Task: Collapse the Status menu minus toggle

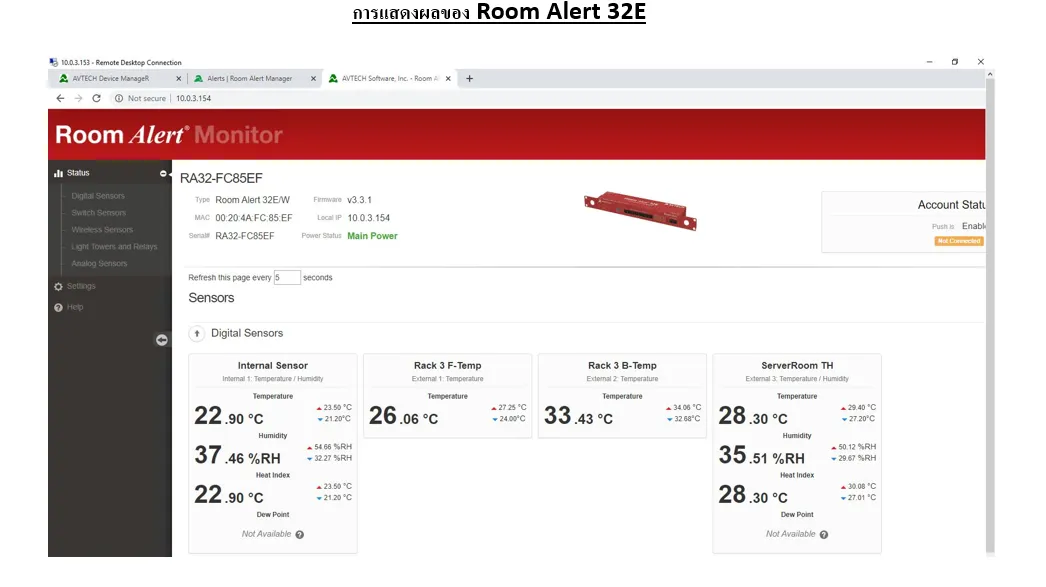Action: (163, 173)
